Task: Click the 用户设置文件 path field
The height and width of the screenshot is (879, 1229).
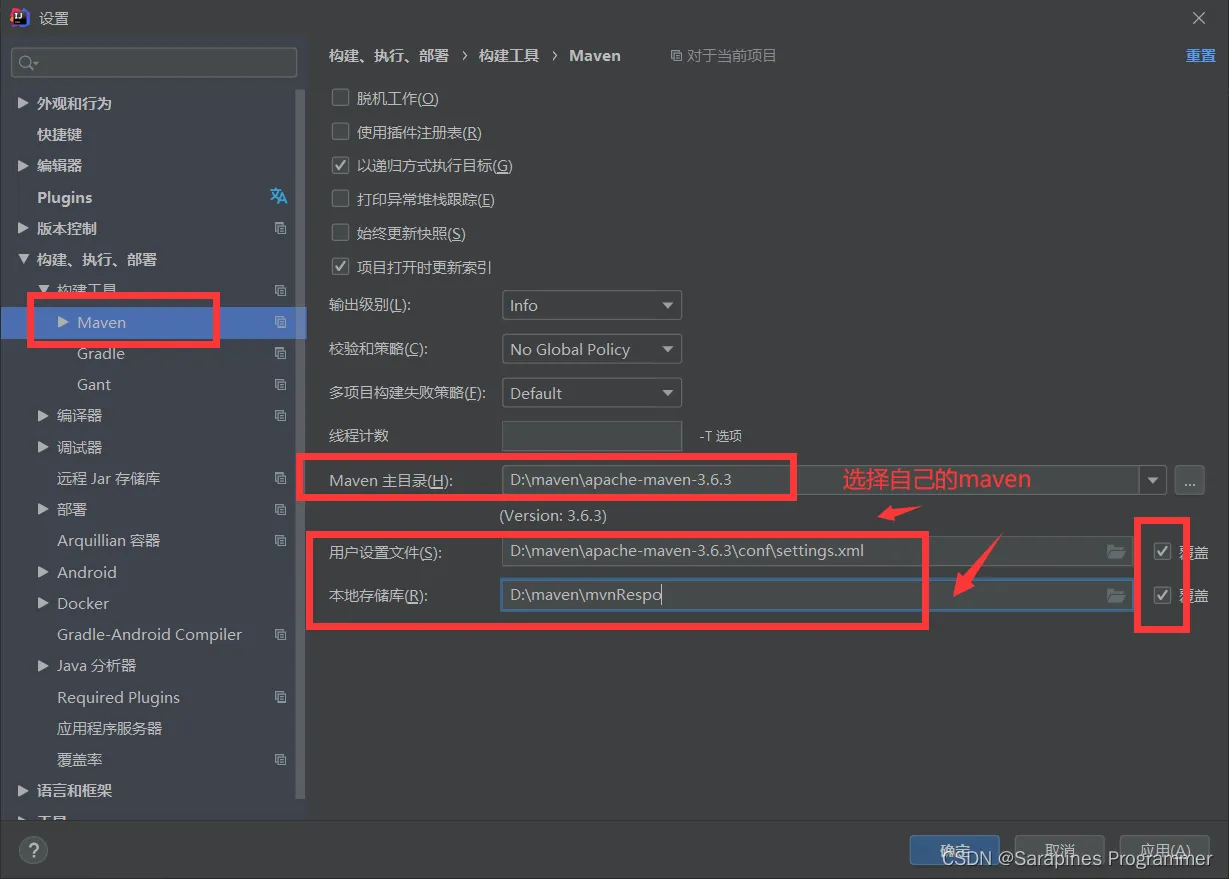Action: (816, 551)
